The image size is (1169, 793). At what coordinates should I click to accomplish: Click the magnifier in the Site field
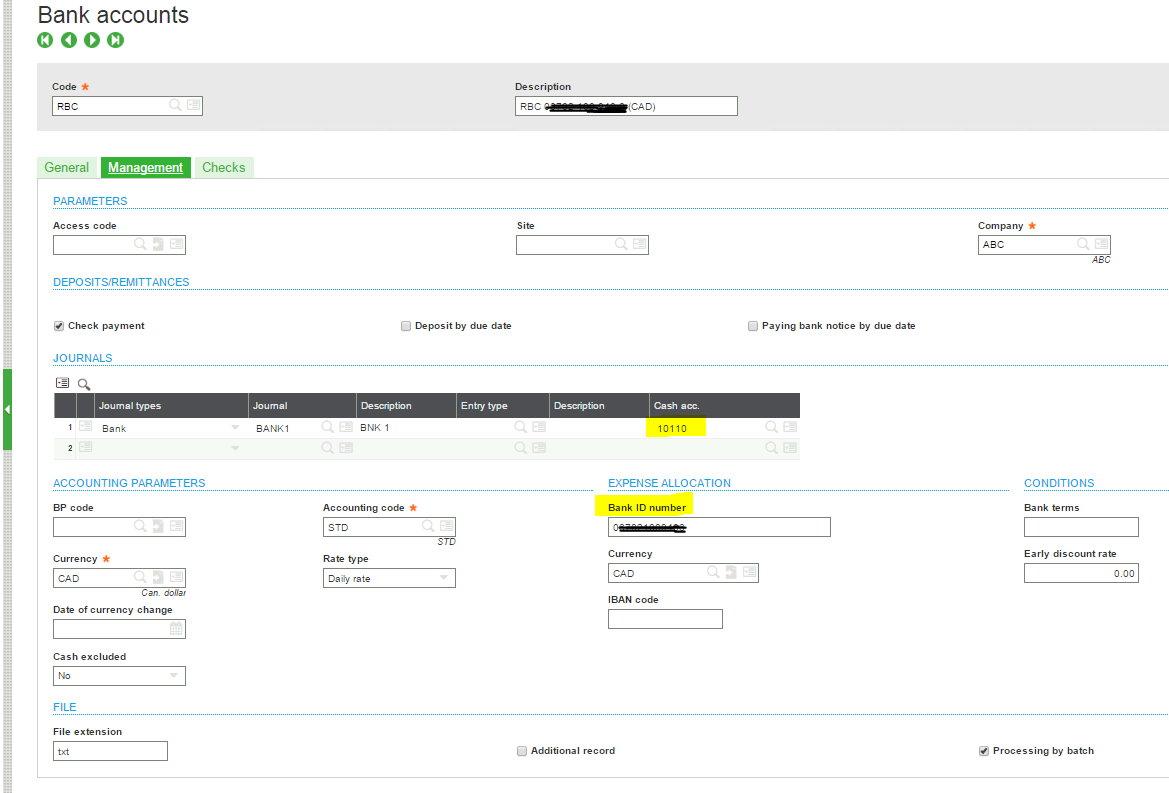point(621,244)
